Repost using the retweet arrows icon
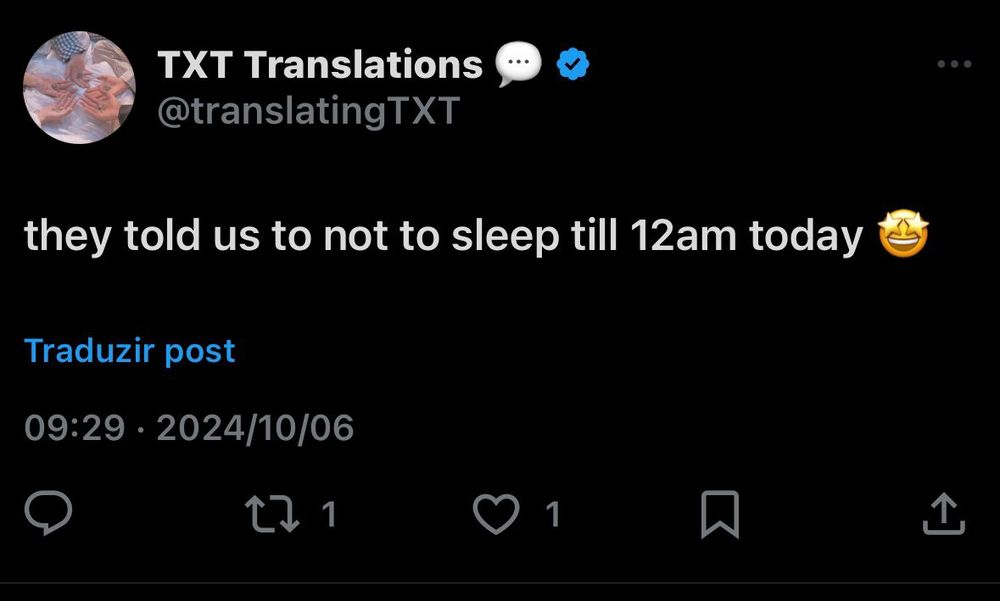The height and width of the screenshot is (601, 1000). (x=270, y=514)
